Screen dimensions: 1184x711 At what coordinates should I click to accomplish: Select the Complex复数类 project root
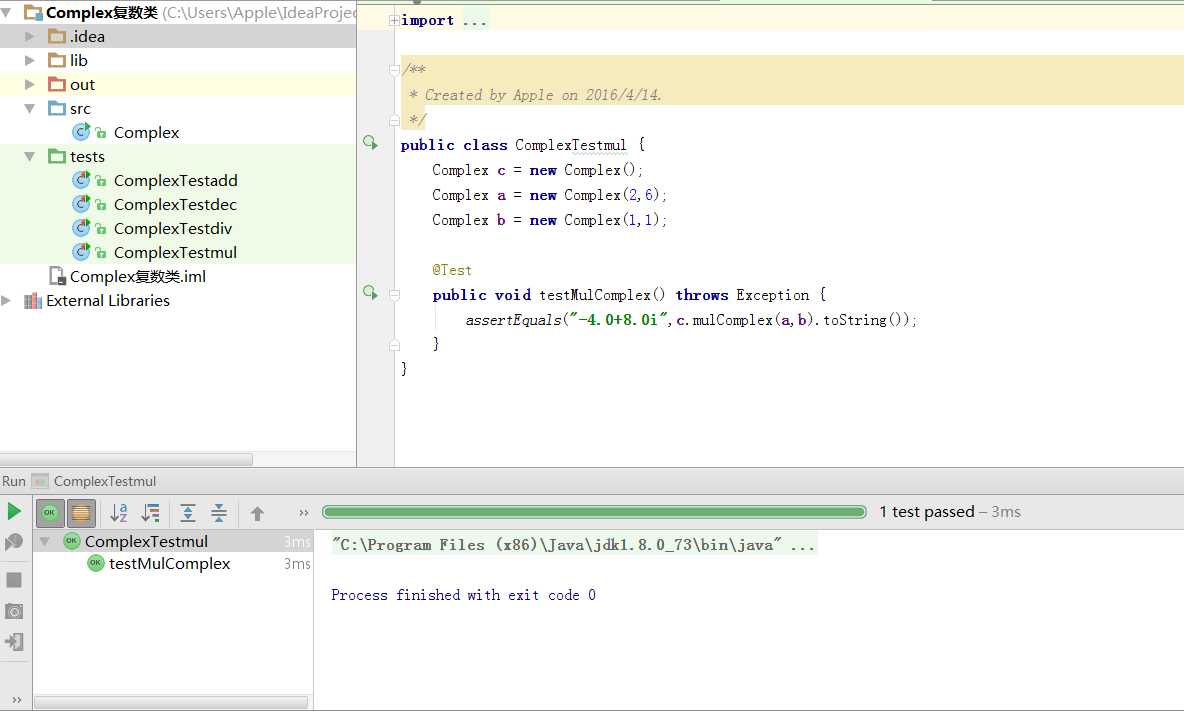[102, 12]
